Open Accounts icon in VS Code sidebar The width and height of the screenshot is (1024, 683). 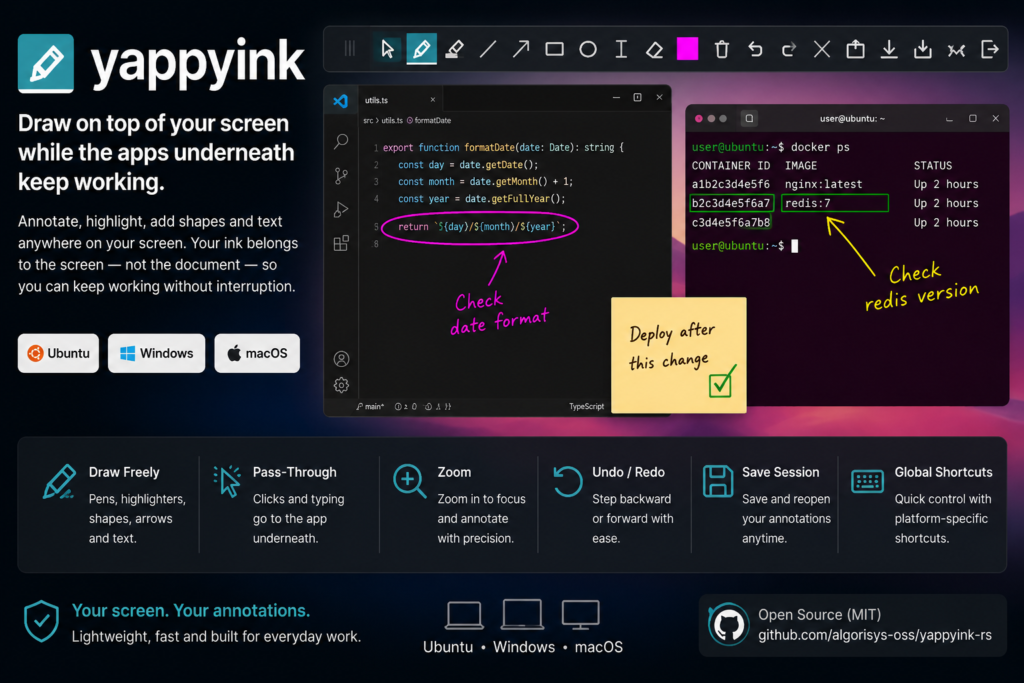click(341, 359)
